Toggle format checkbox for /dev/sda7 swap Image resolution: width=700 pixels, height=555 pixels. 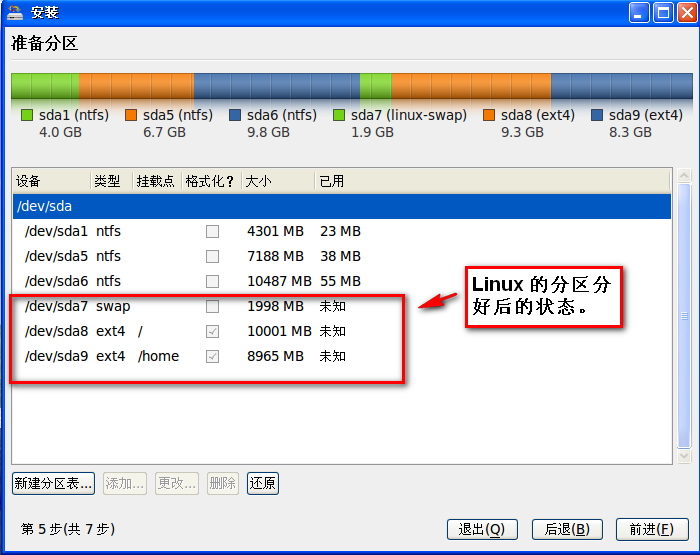212,306
